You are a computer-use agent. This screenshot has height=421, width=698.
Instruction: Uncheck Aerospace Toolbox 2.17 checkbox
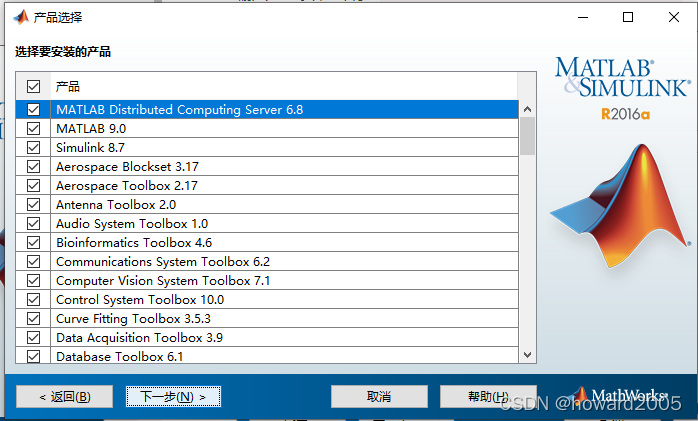tap(33, 186)
